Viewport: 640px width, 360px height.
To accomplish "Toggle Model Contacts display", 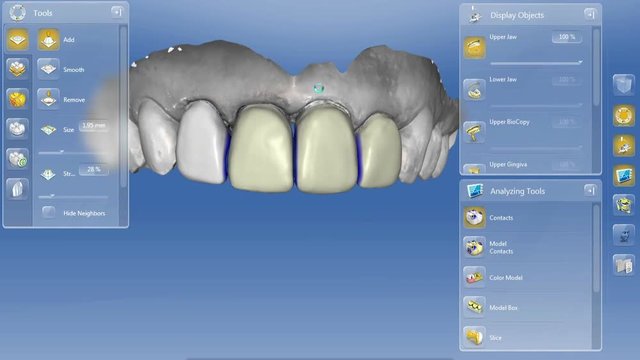I will (x=474, y=247).
